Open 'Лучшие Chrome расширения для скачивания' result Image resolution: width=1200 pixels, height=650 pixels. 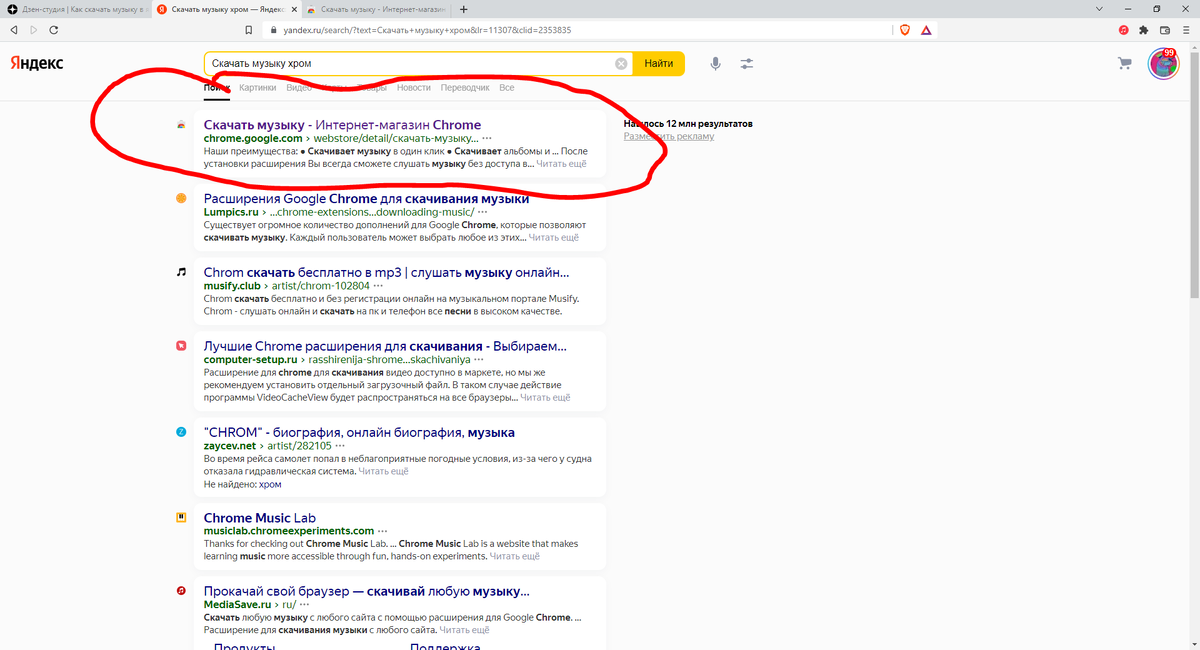tap(385, 346)
